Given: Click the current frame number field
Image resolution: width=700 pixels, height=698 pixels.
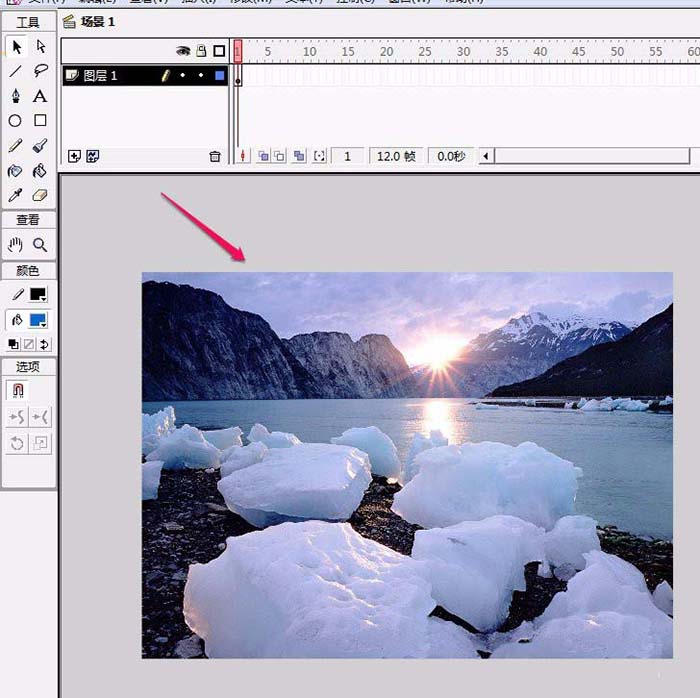Looking at the screenshot, I should 348,156.
